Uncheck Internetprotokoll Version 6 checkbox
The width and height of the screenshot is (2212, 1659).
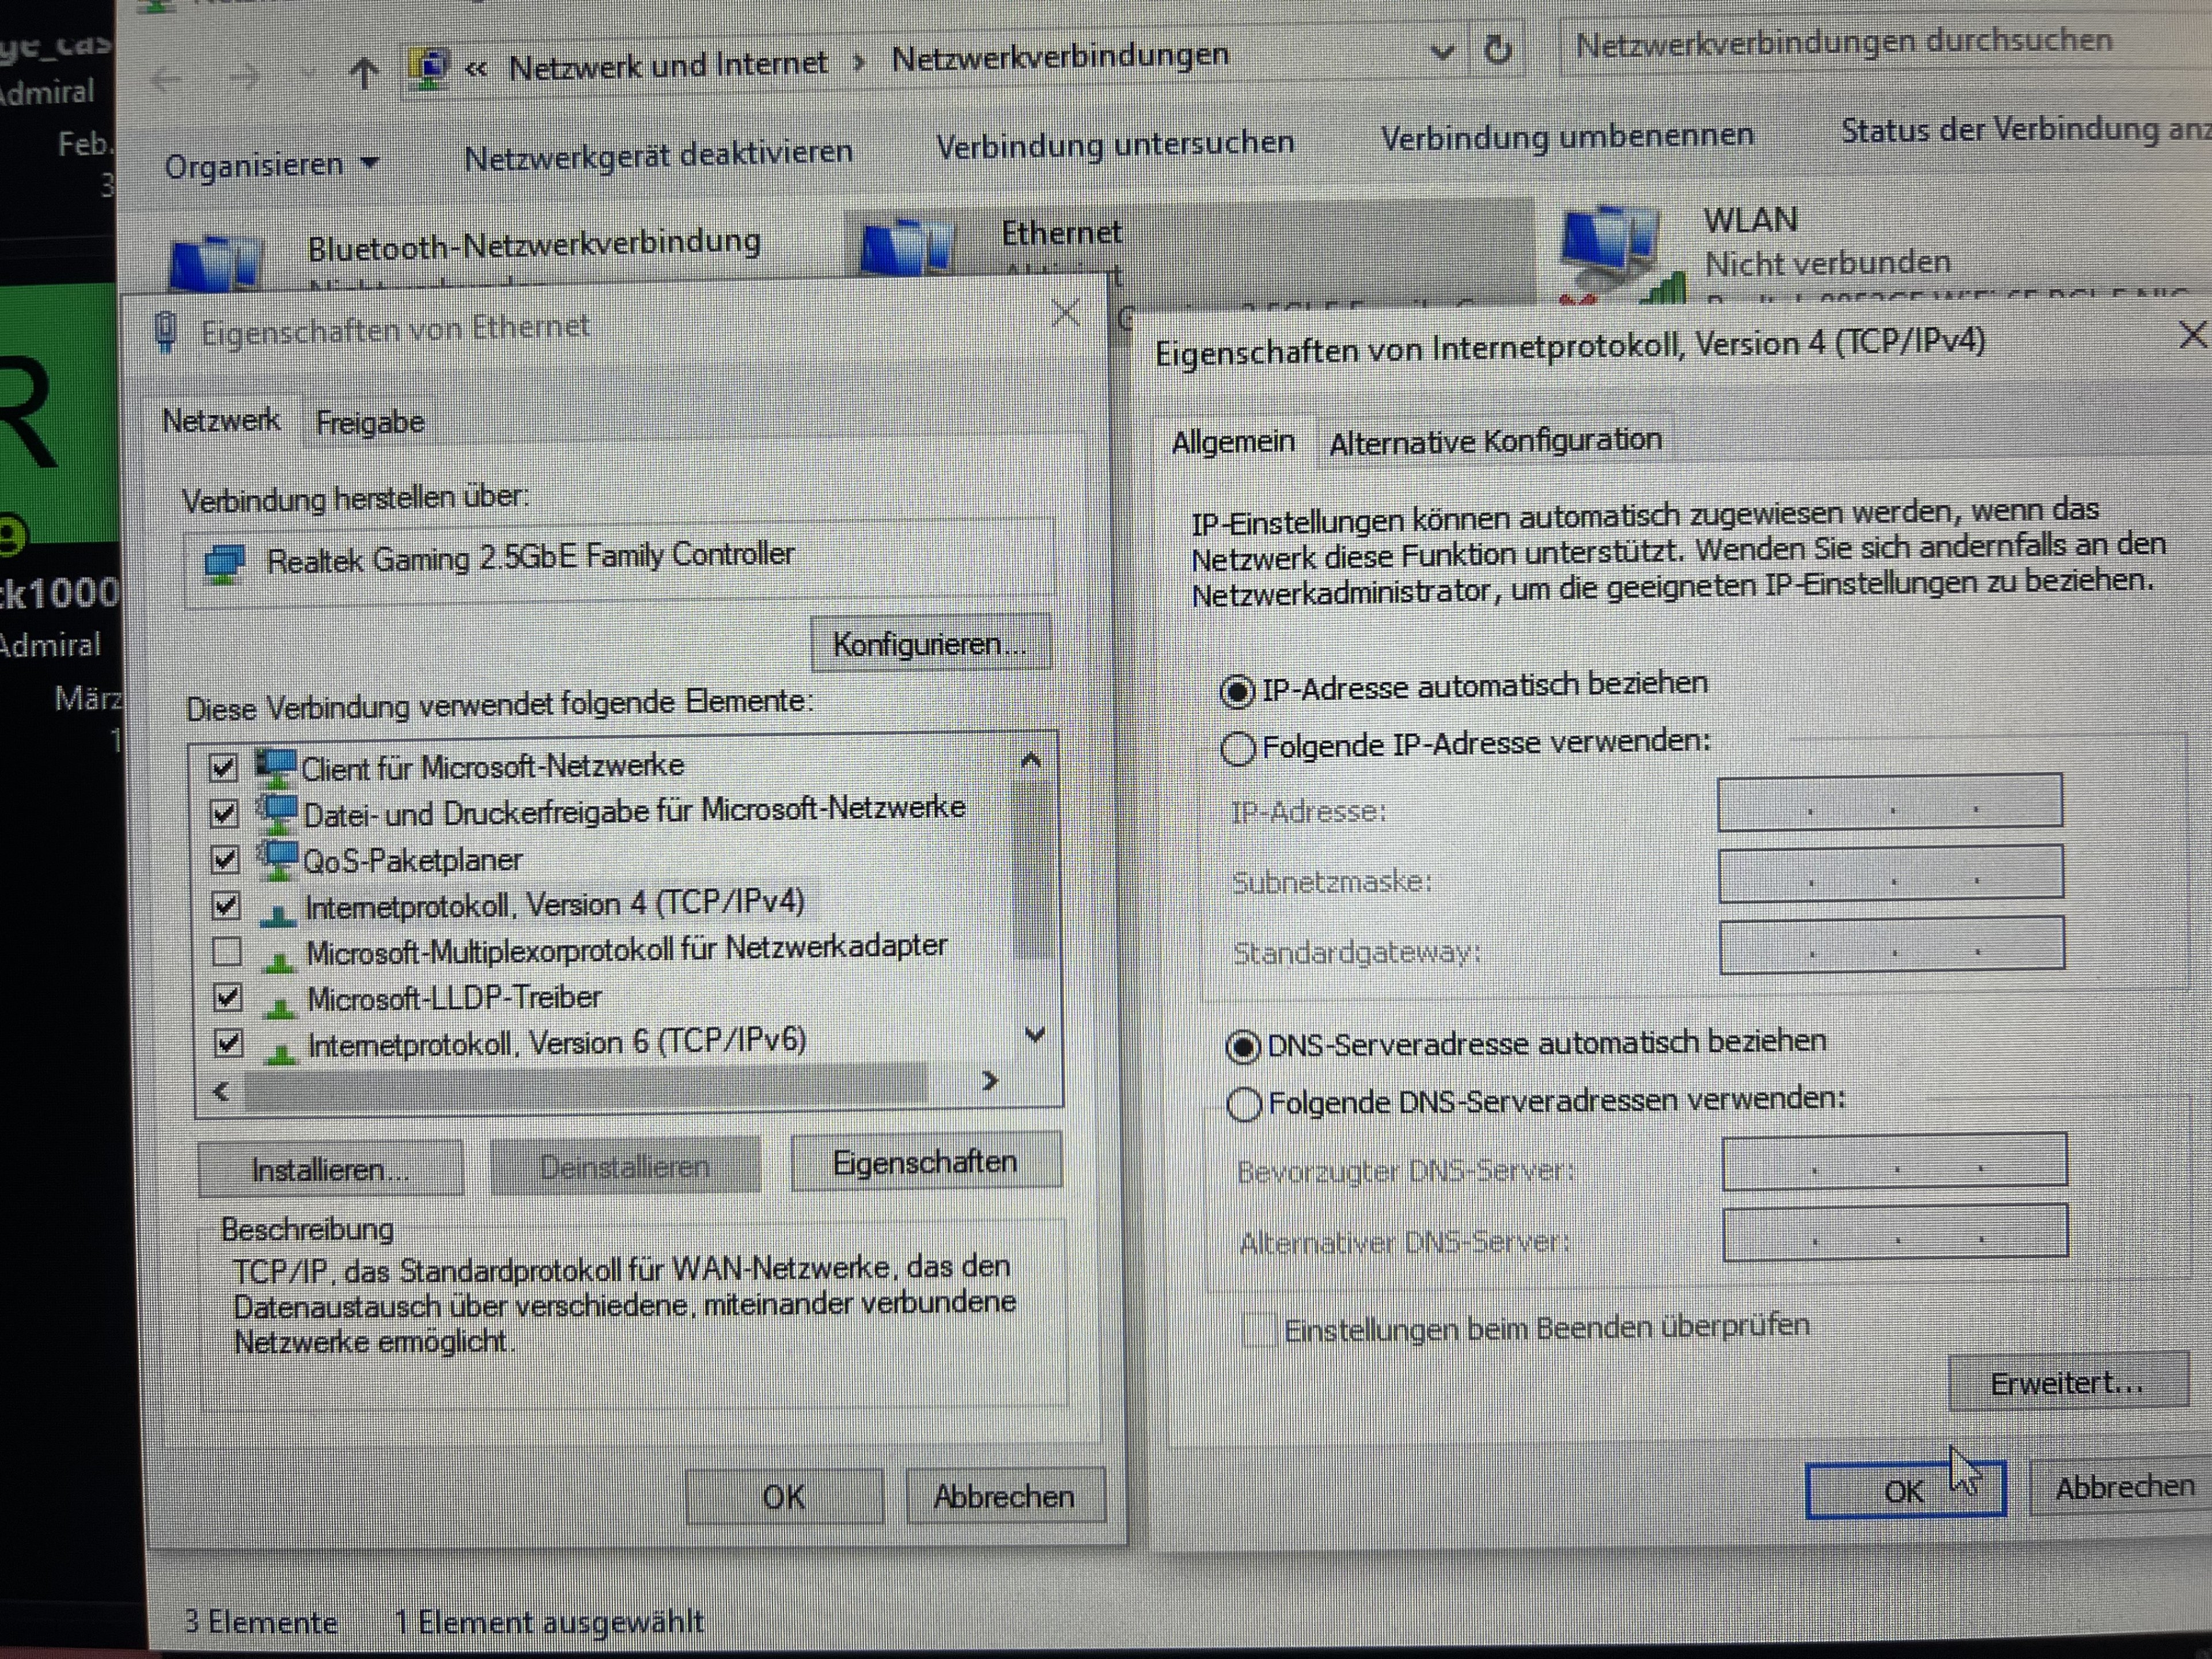point(228,1044)
